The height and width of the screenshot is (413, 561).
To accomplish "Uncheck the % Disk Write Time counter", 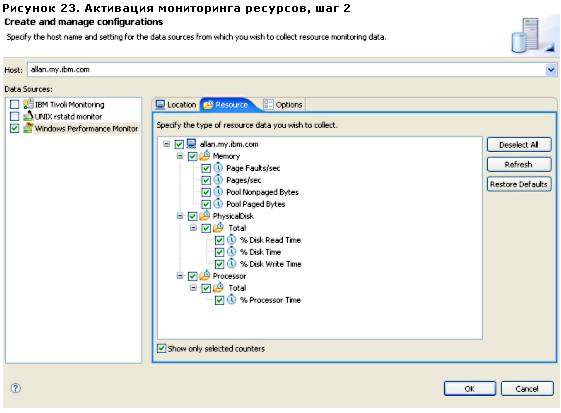I will click(219, 264).
